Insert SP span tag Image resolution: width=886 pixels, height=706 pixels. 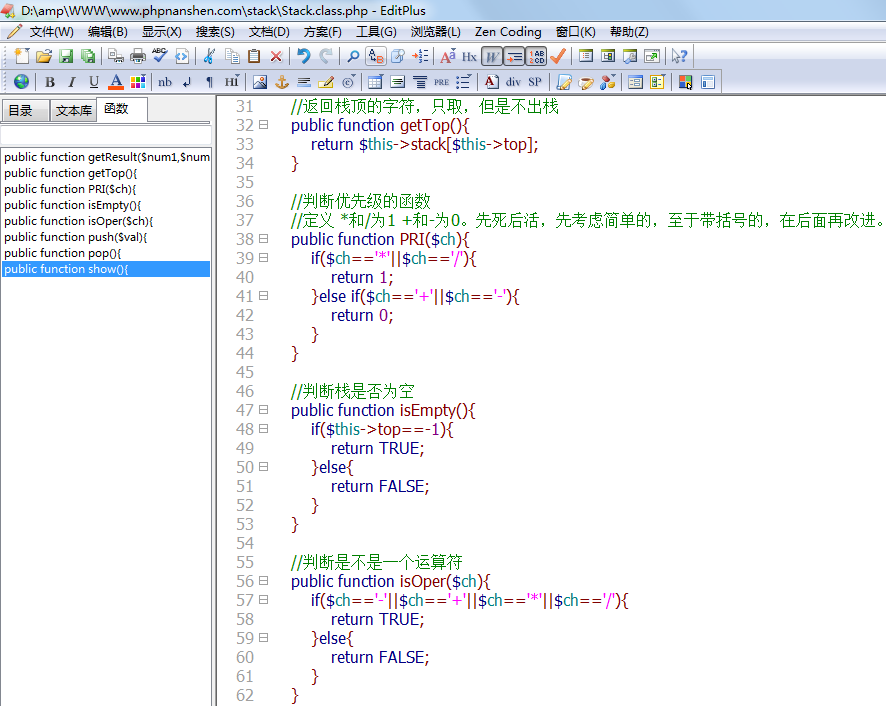click(x=535, y=82)
